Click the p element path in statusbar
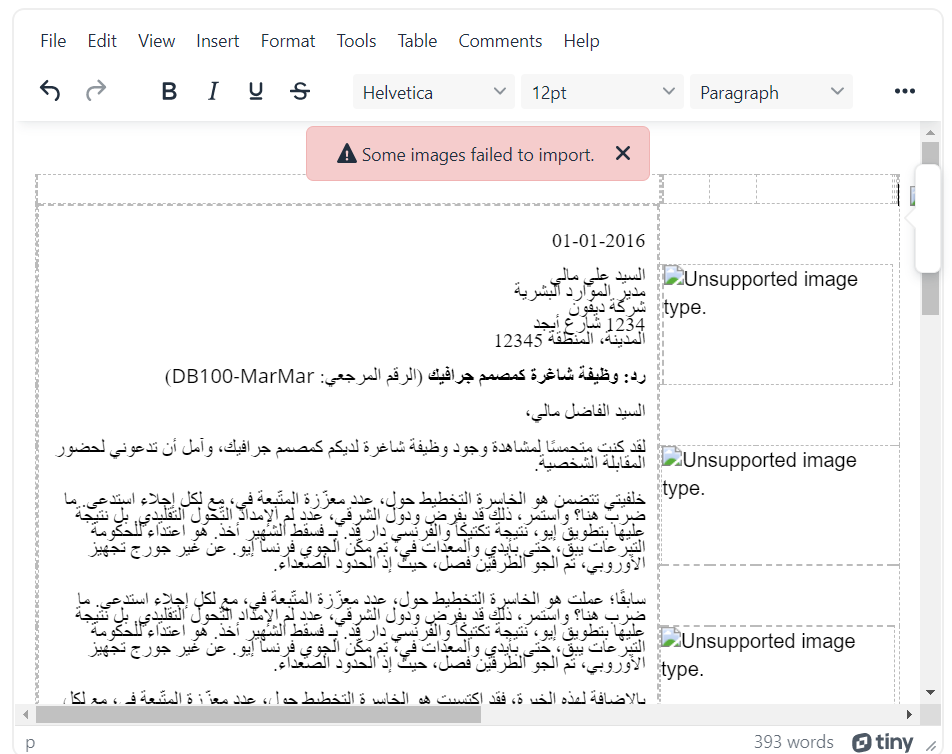952x754 pixels. (x=30, y=742)
